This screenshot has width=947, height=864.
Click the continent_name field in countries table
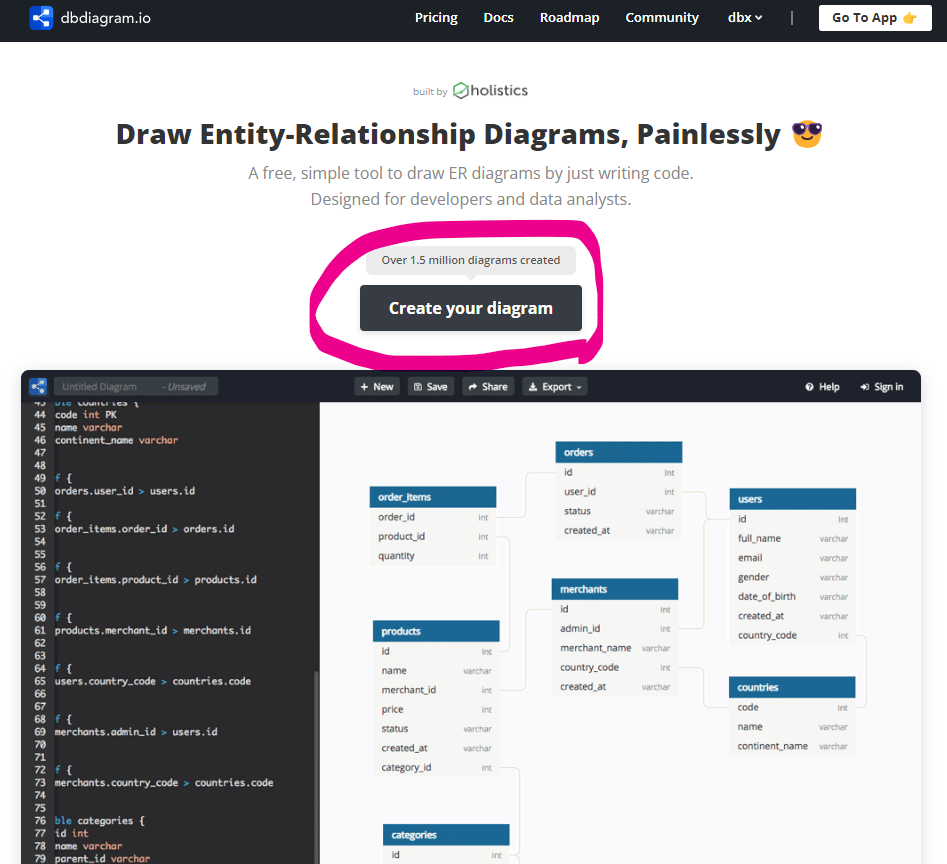point(792,746)
